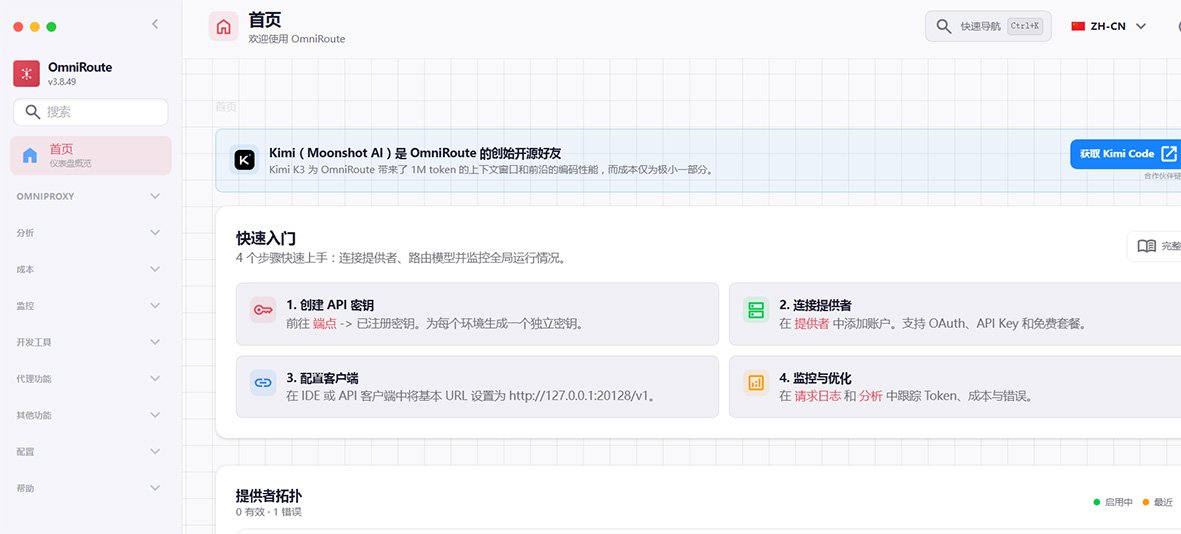This screenshot has width=1181, height=534.
Task: Expand the 代理功能 sidebar section
Action: pos(90,378)
